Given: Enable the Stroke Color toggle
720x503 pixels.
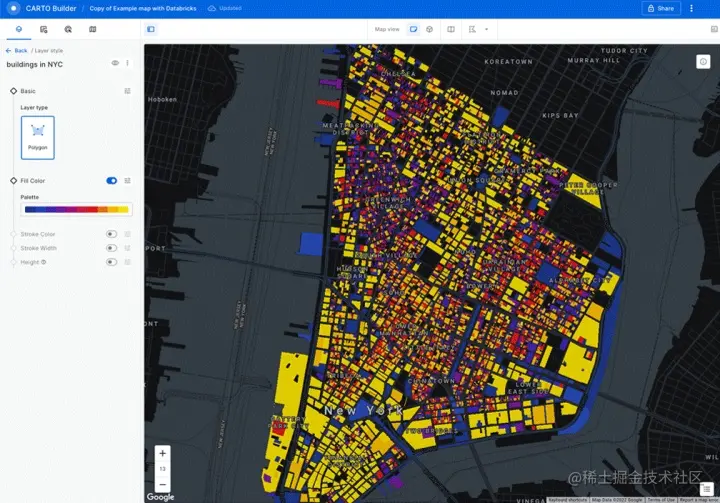Looking at the screenshot, I should click(112, 234).
